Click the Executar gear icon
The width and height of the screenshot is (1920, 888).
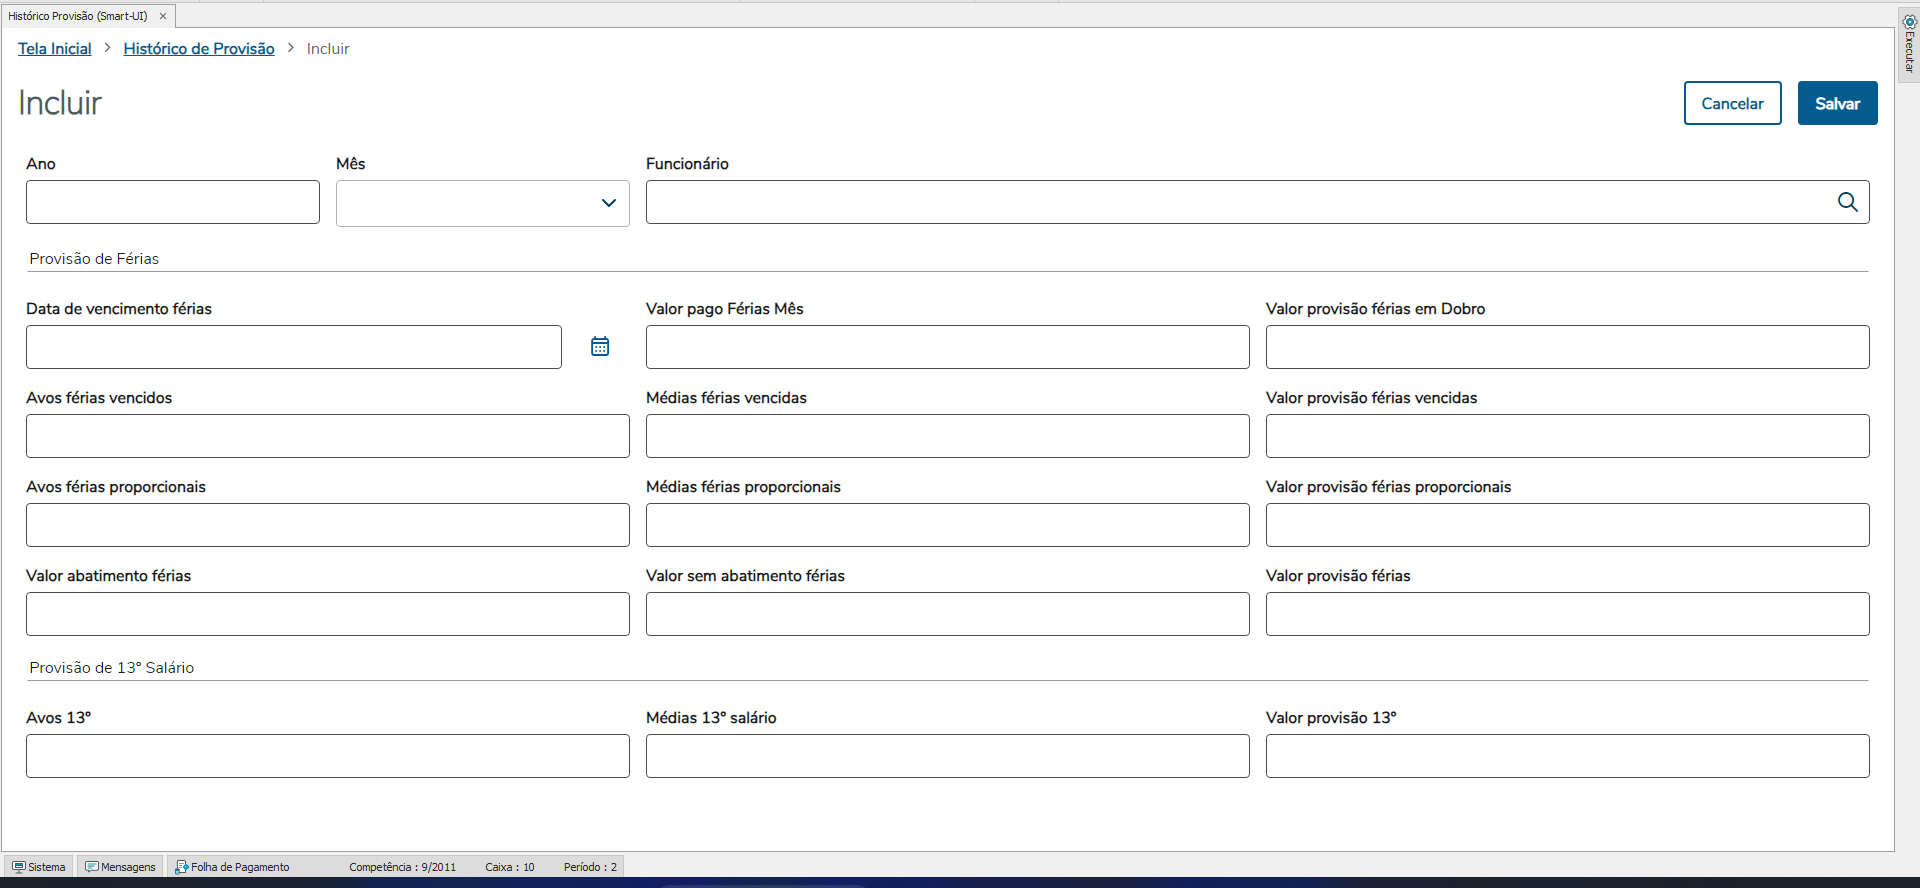coord(1909,21)
